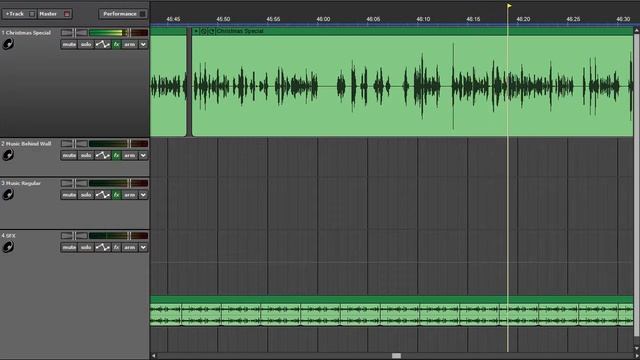Toggle automation on Music Regular track
640x360 pixels.
pos(102,195)
